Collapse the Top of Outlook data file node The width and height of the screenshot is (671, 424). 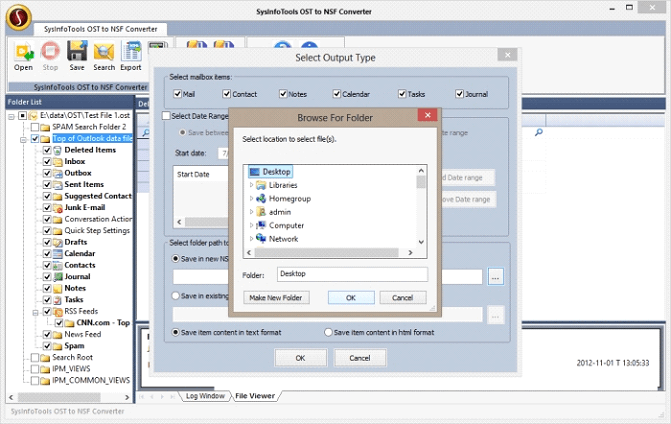pos(24,139)
